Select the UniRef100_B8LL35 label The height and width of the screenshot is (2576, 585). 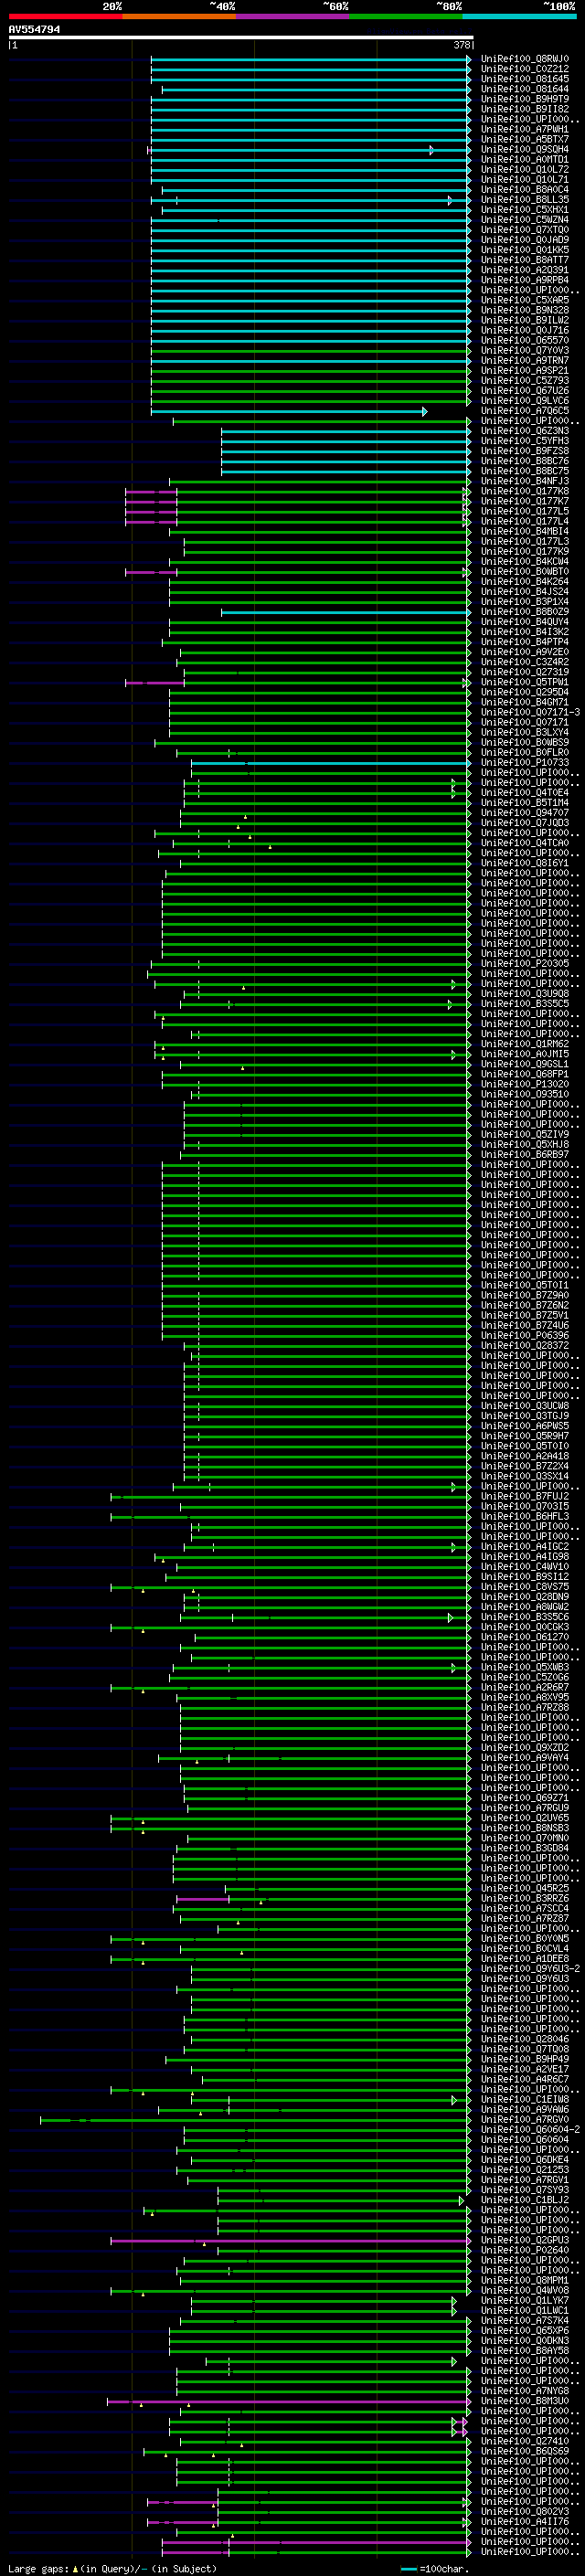point(524,200)
